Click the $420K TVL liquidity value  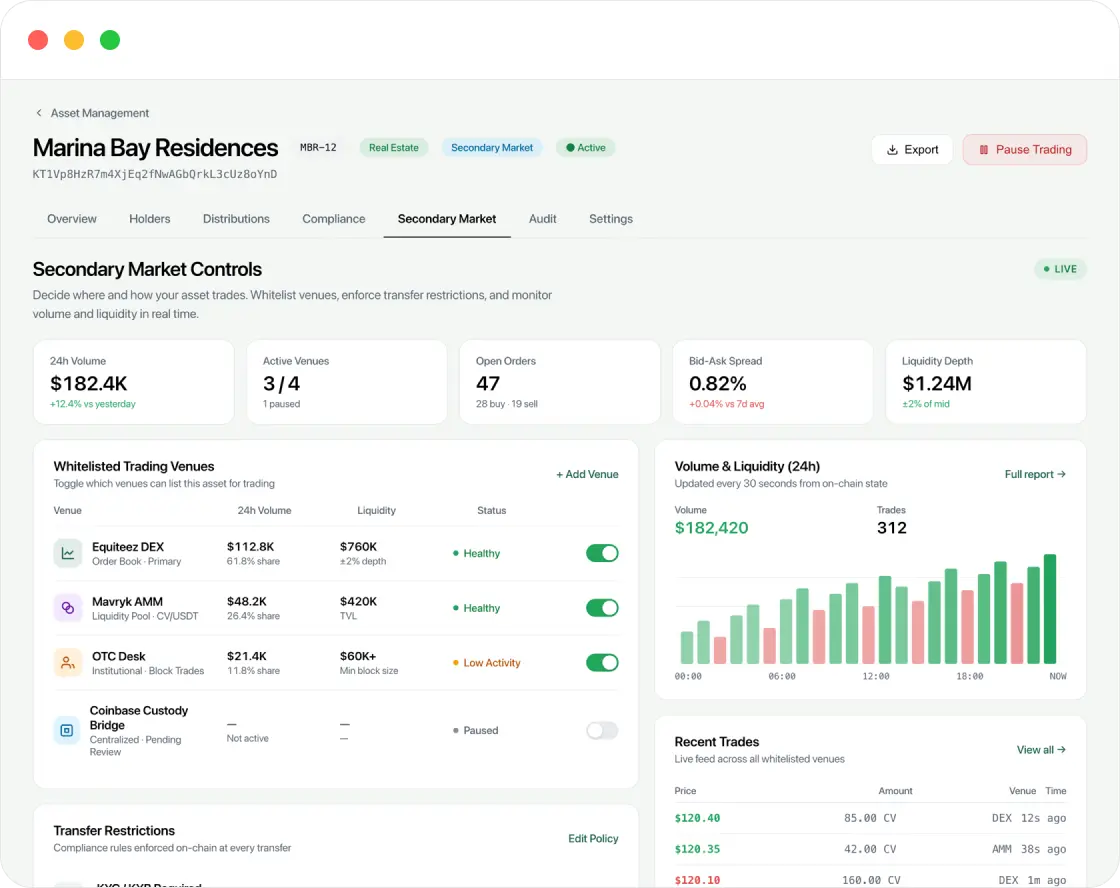358,602
